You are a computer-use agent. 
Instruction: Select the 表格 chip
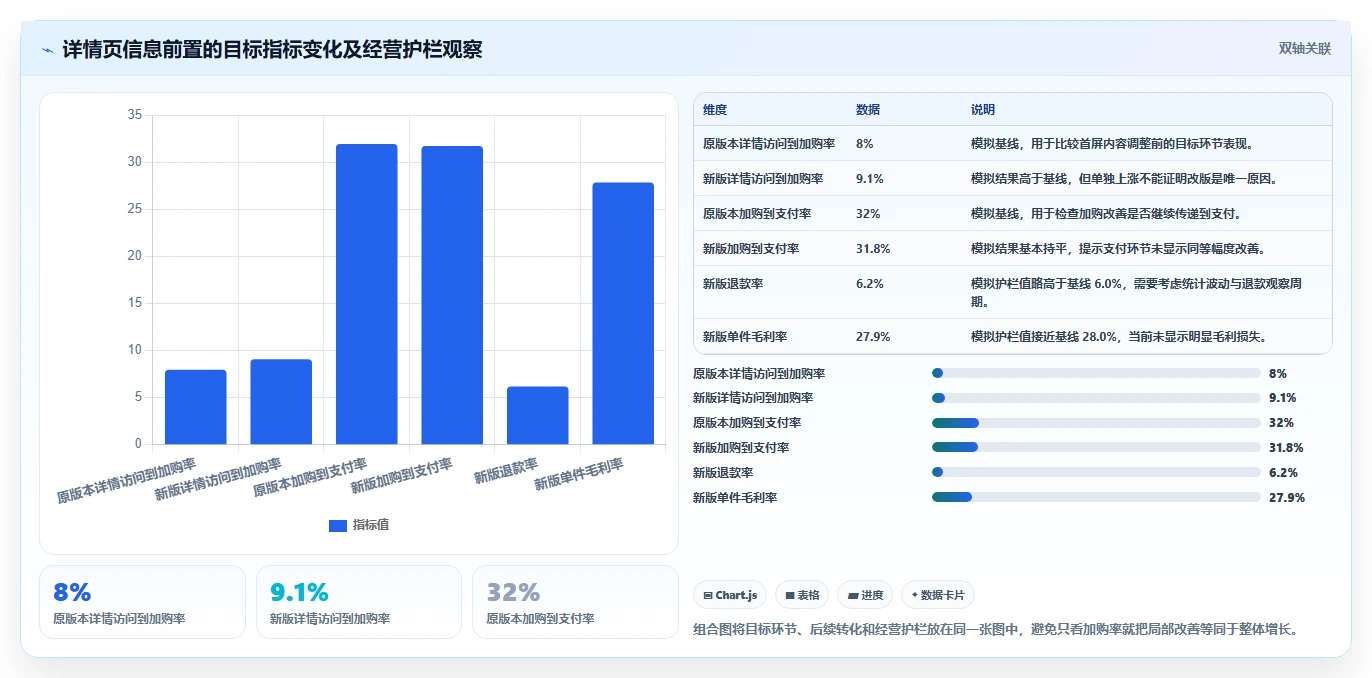point(802,595)
